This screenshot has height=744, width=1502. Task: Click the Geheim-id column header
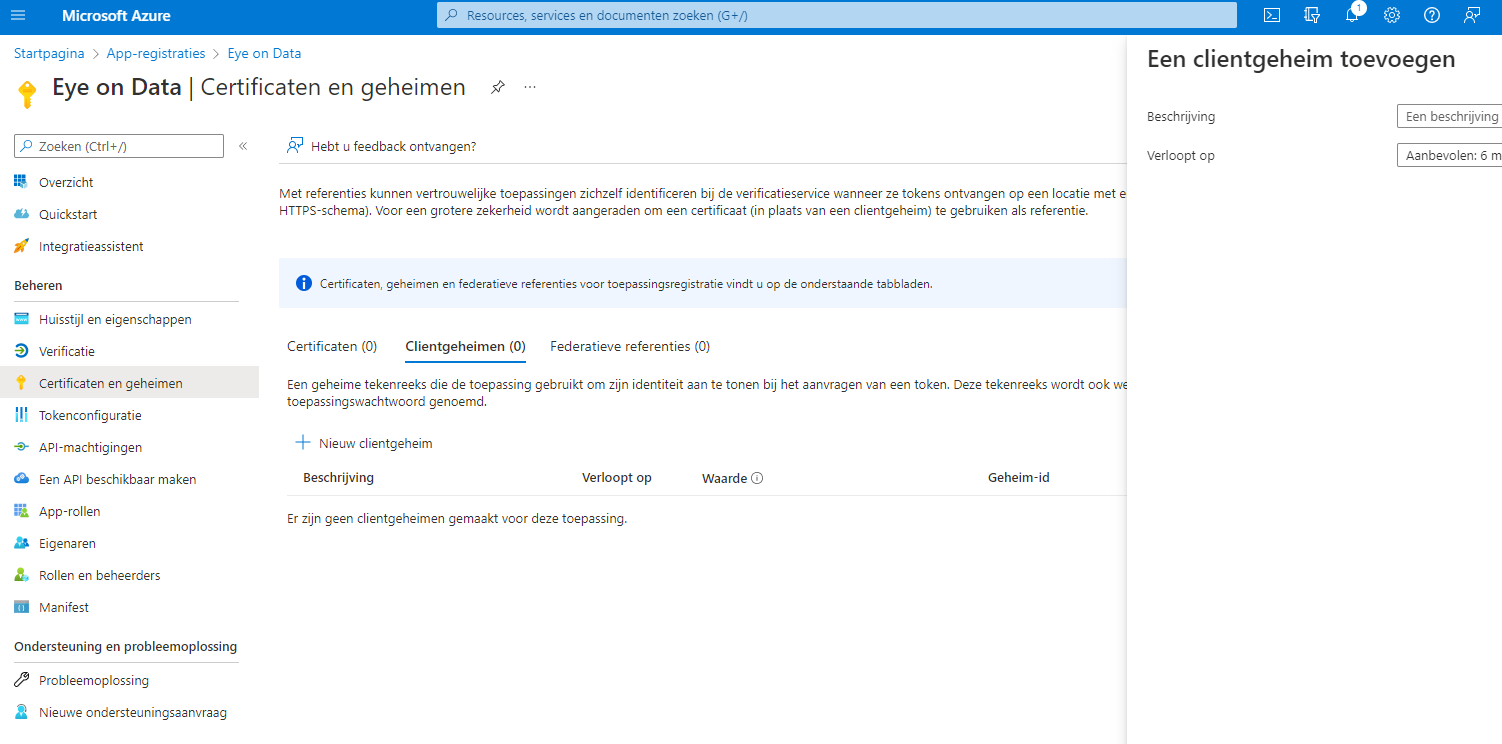(x=1018, y=478)
